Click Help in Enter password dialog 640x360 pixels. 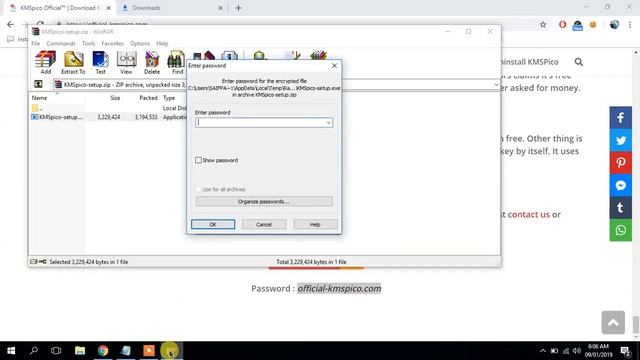pyautogui.click(x=315, y=224)
